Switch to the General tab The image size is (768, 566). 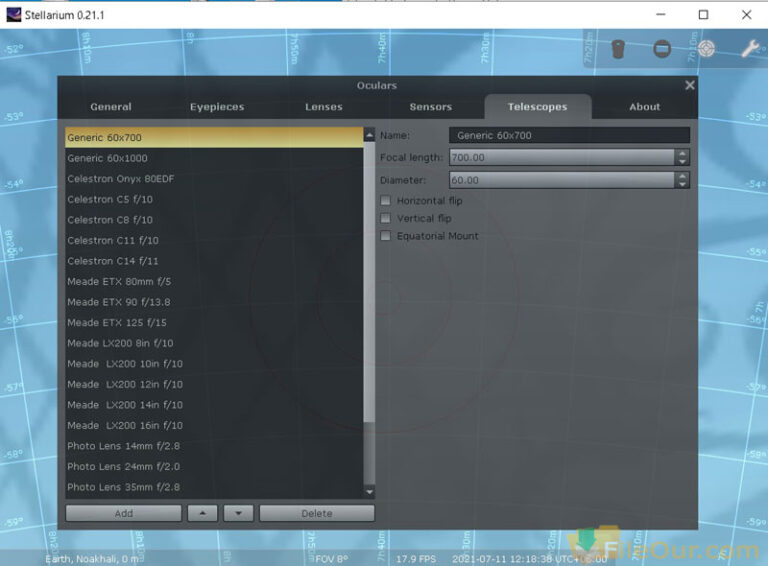point(111,107)
